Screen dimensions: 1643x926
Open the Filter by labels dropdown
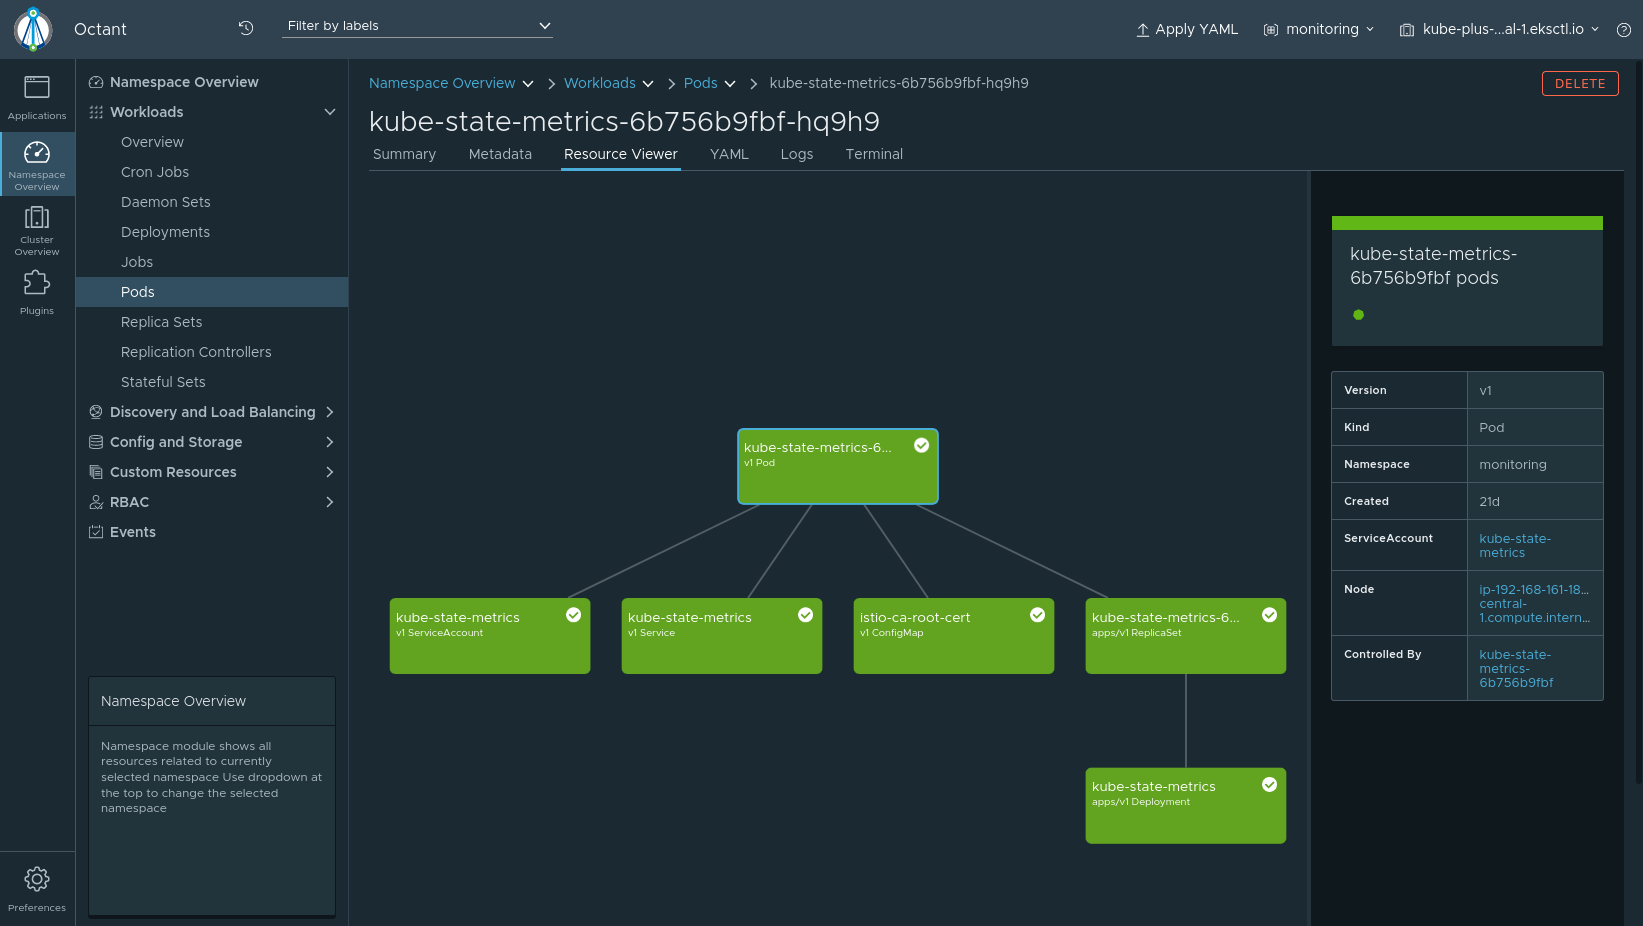[418, 26]
